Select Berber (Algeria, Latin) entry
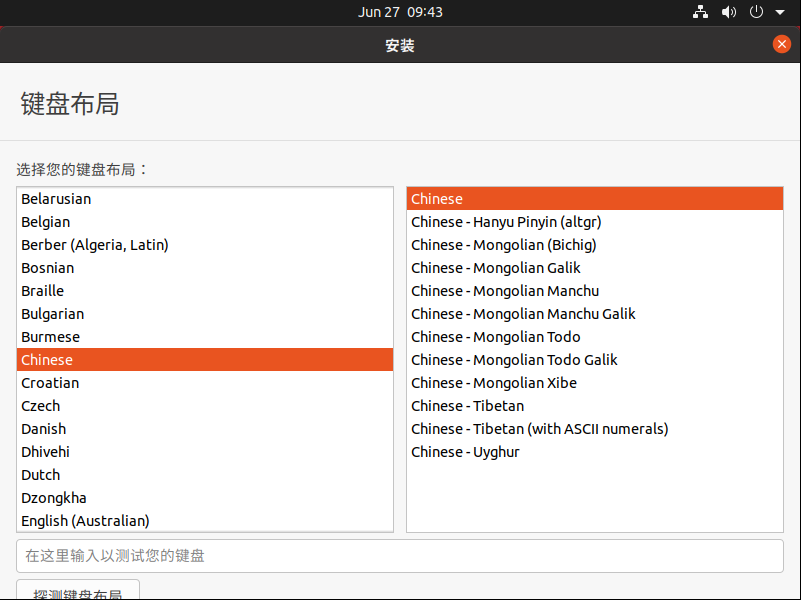Screen dimensions: 801x600 point(95,245)
